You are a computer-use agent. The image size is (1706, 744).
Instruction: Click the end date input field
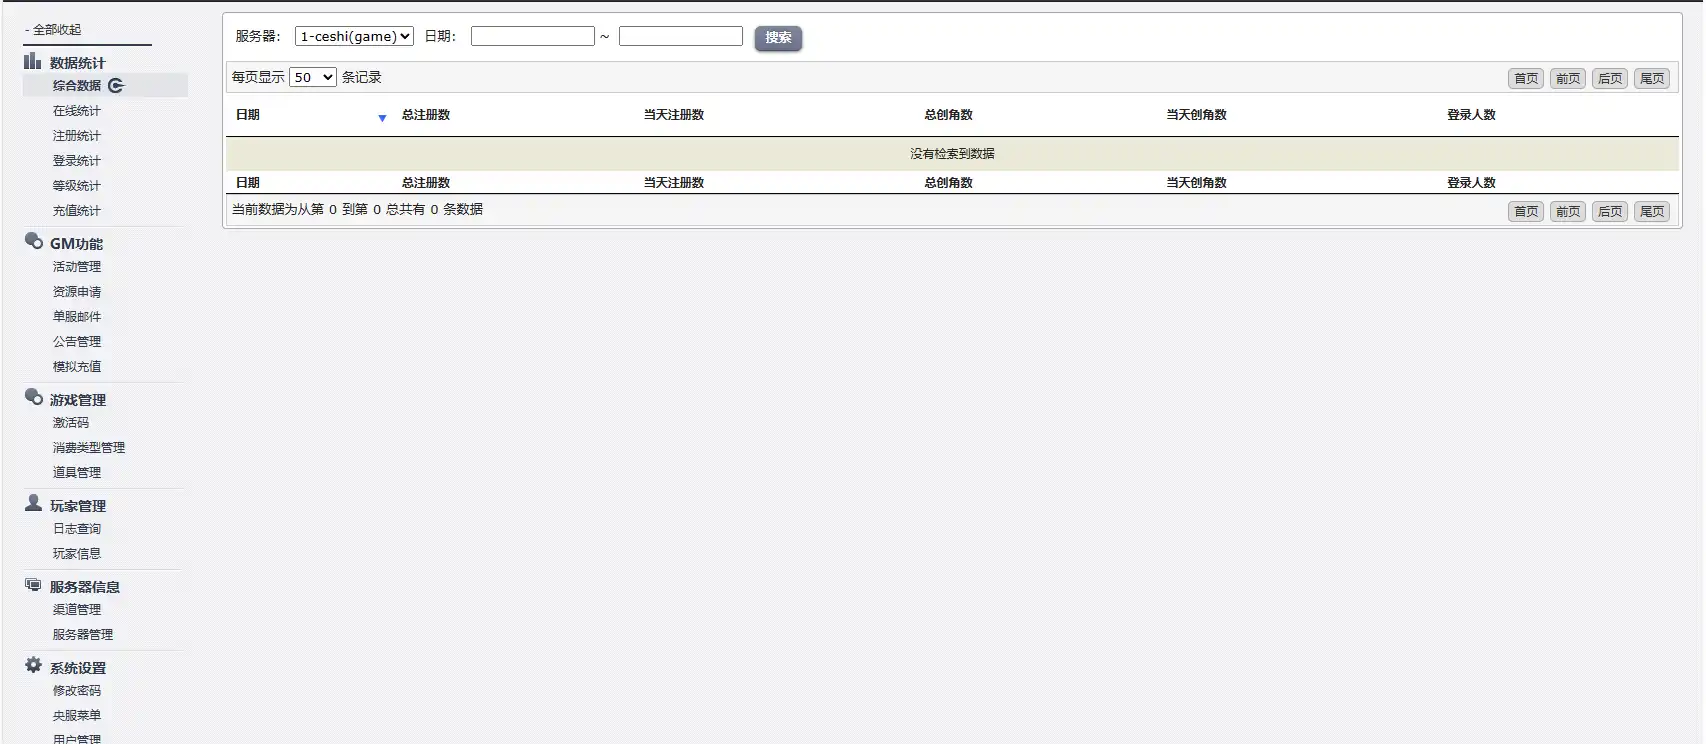pyautogui.click(x=681, y=37)
